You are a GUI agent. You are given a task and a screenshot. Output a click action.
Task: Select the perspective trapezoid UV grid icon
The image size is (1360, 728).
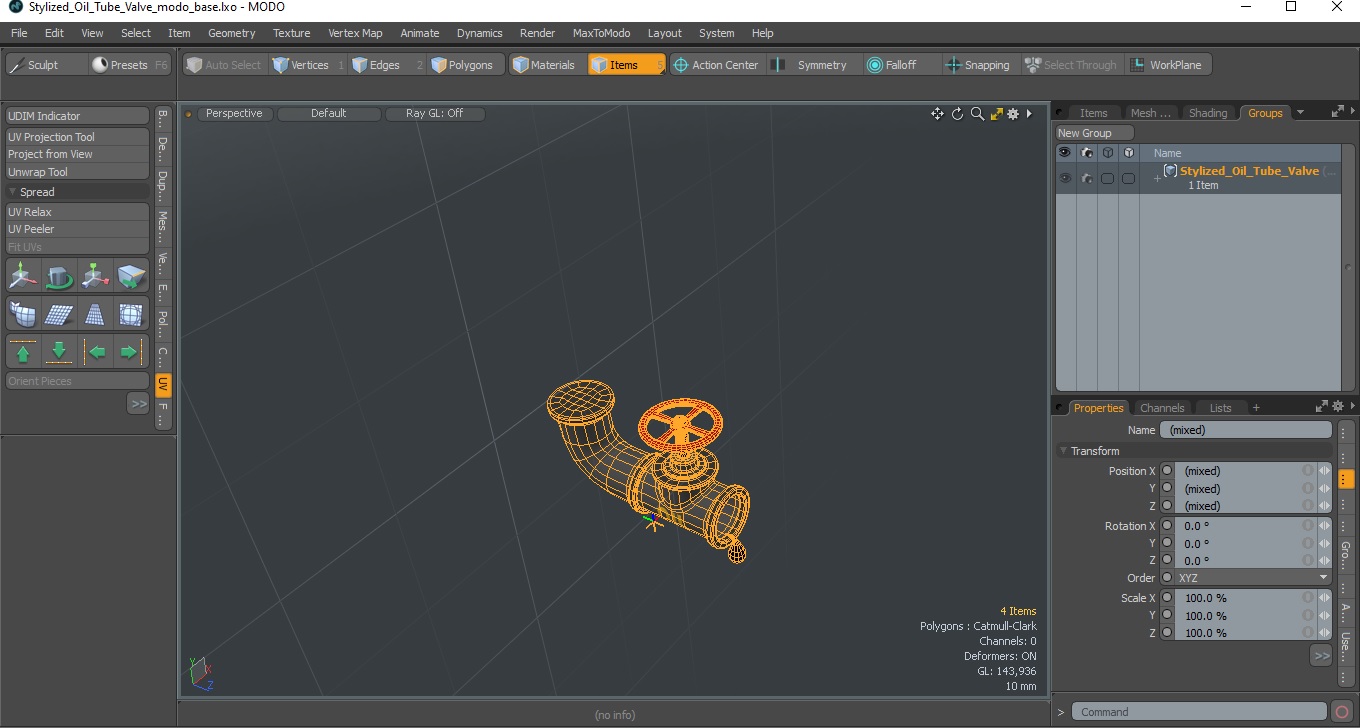coord(95,314)
